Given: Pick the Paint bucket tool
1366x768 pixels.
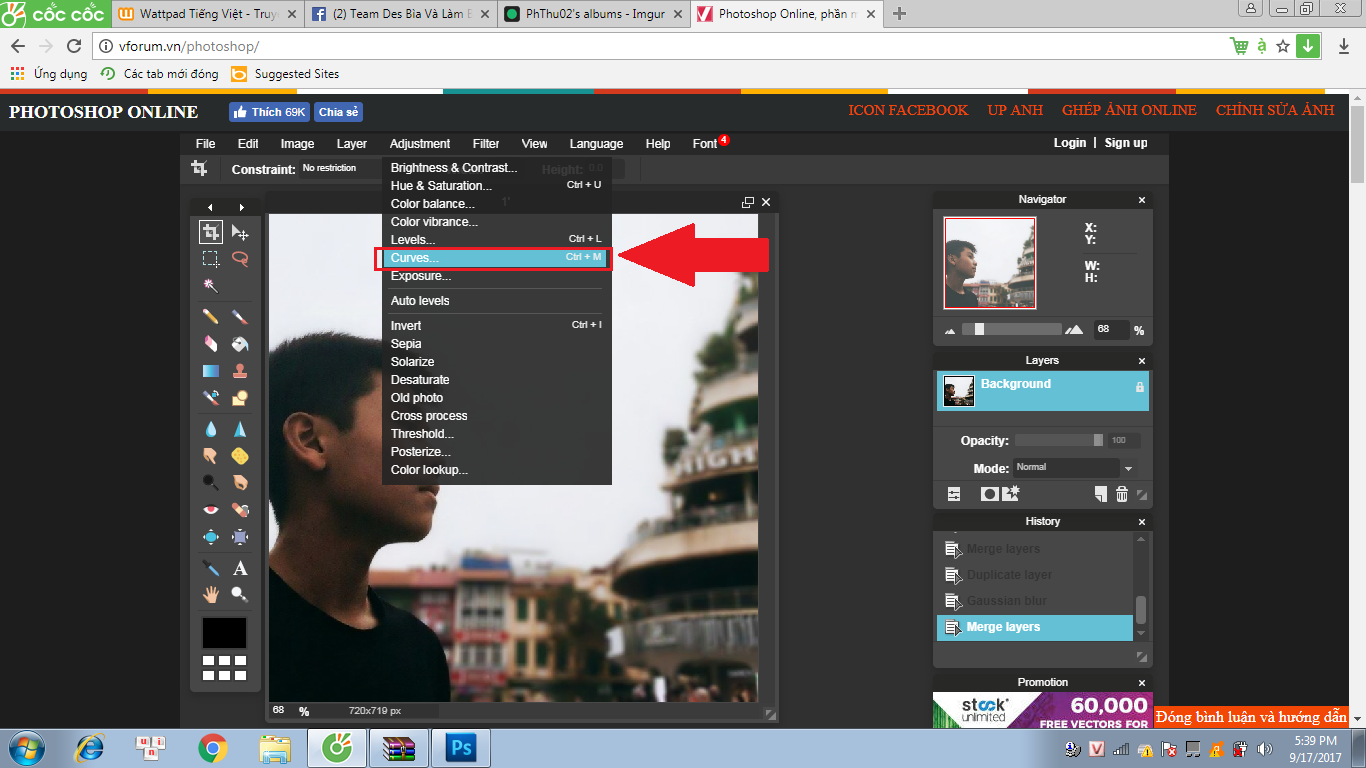Looking at the screenshot, I should point(240,344).
